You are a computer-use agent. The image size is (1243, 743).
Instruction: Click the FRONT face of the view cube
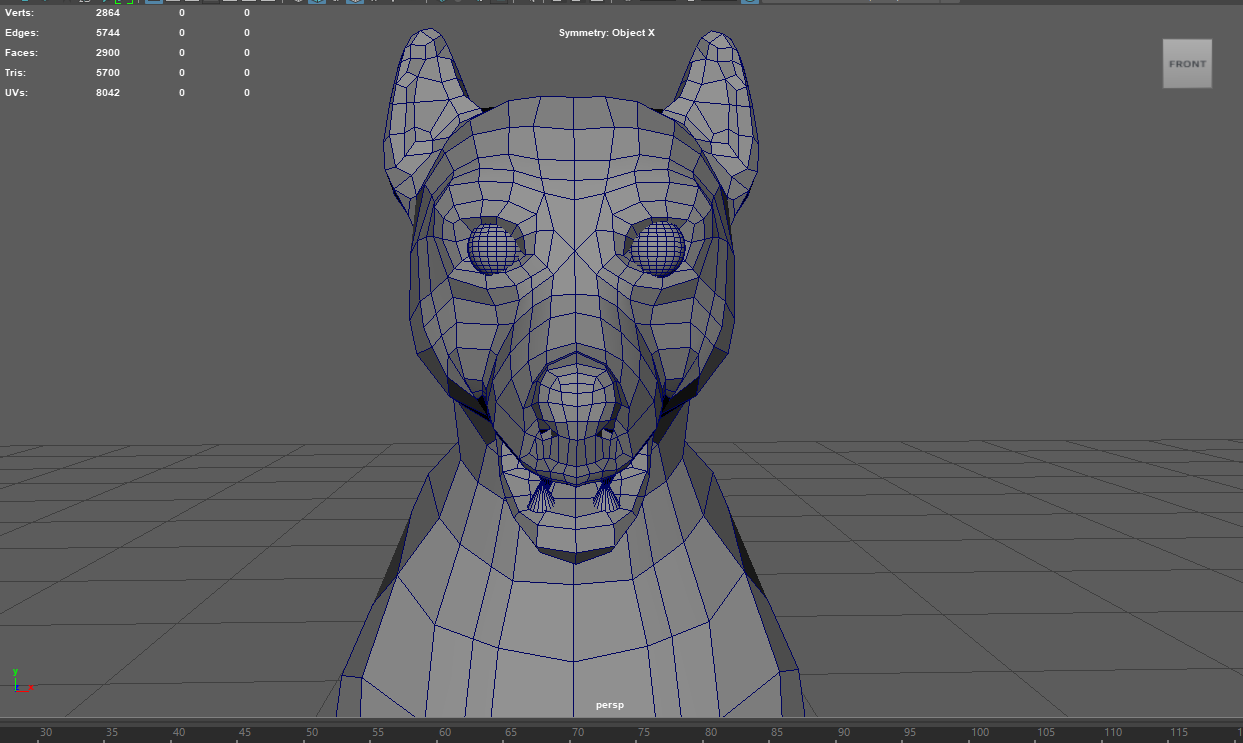1187,64
